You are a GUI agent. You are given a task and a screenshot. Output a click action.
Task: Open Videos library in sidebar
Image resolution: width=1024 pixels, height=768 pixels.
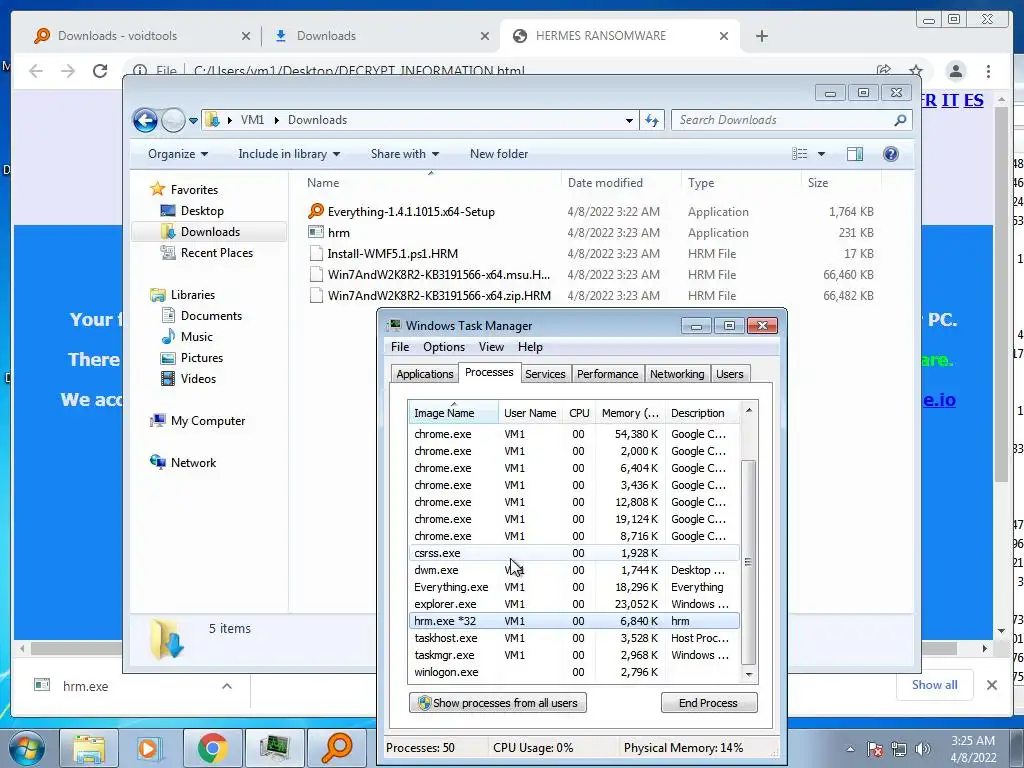click(198, 379)
